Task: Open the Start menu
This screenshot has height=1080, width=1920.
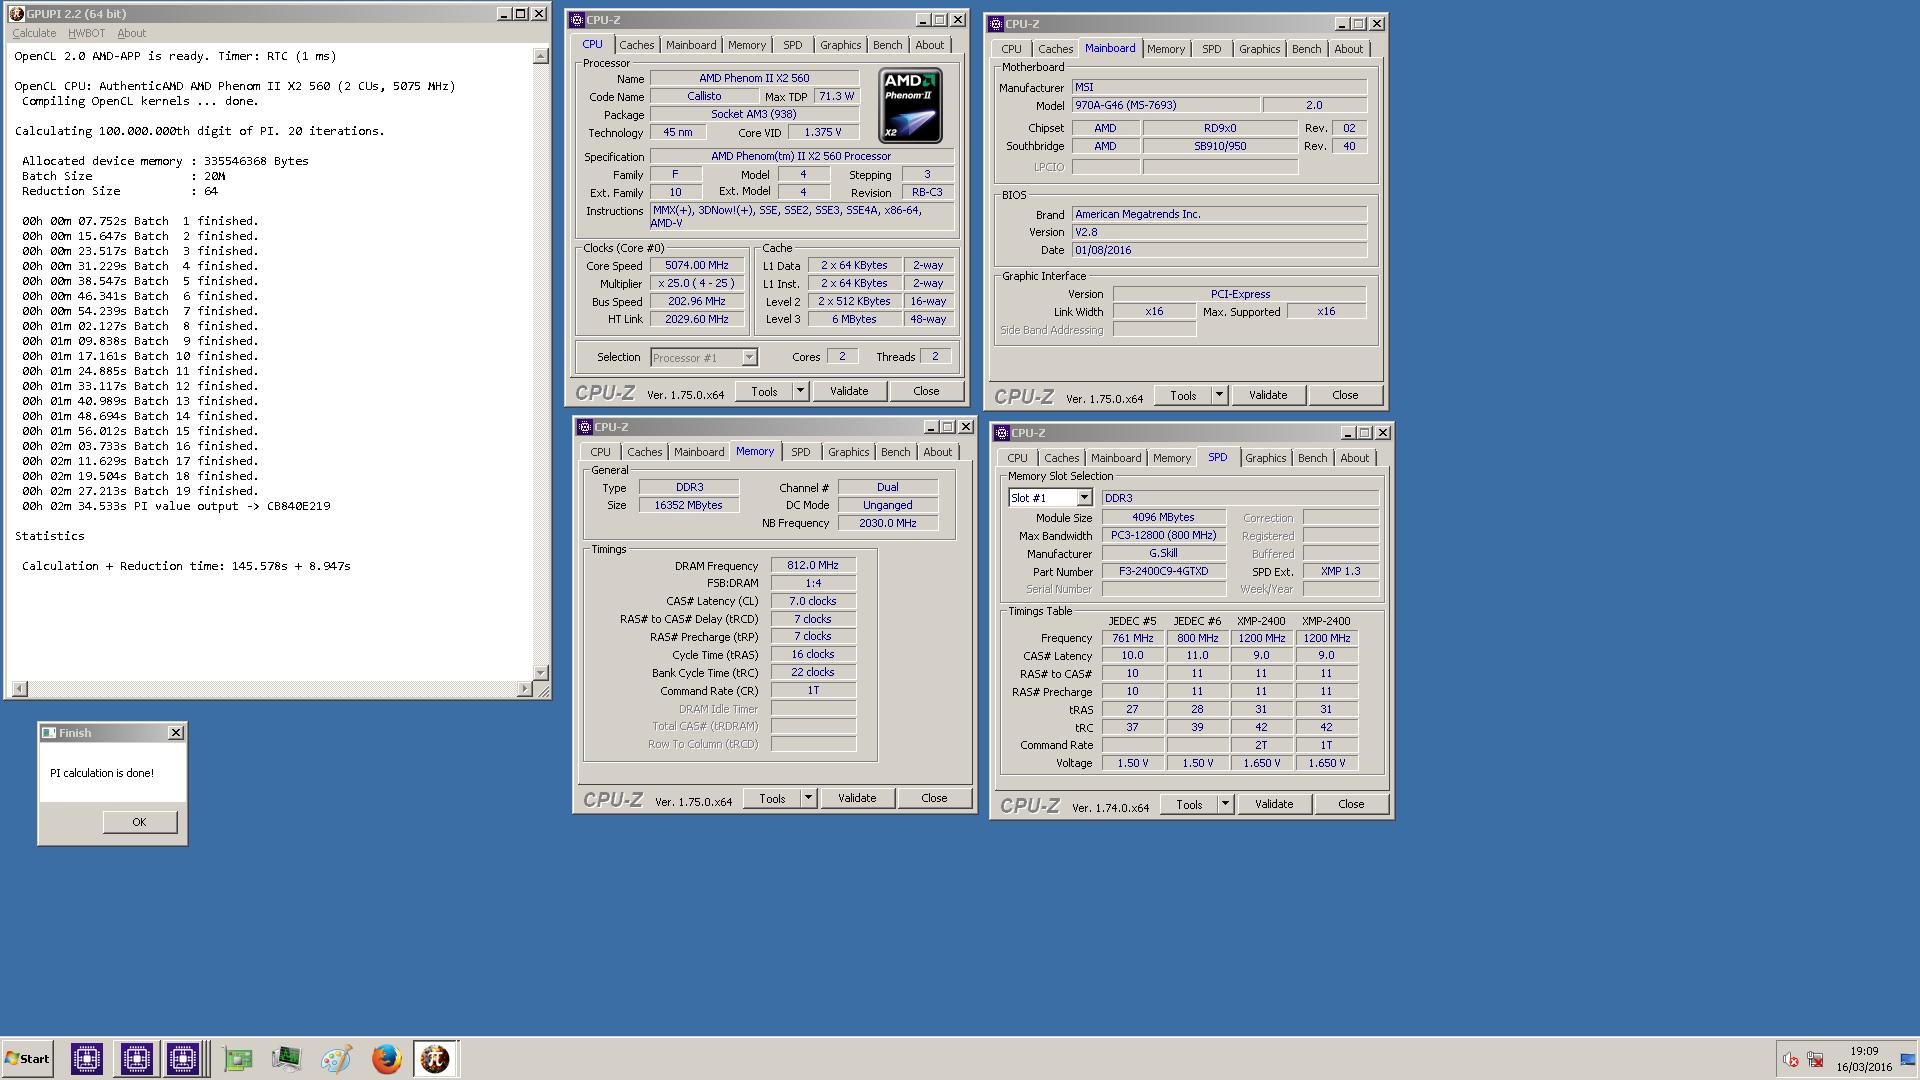Action: coord(28,1059)
